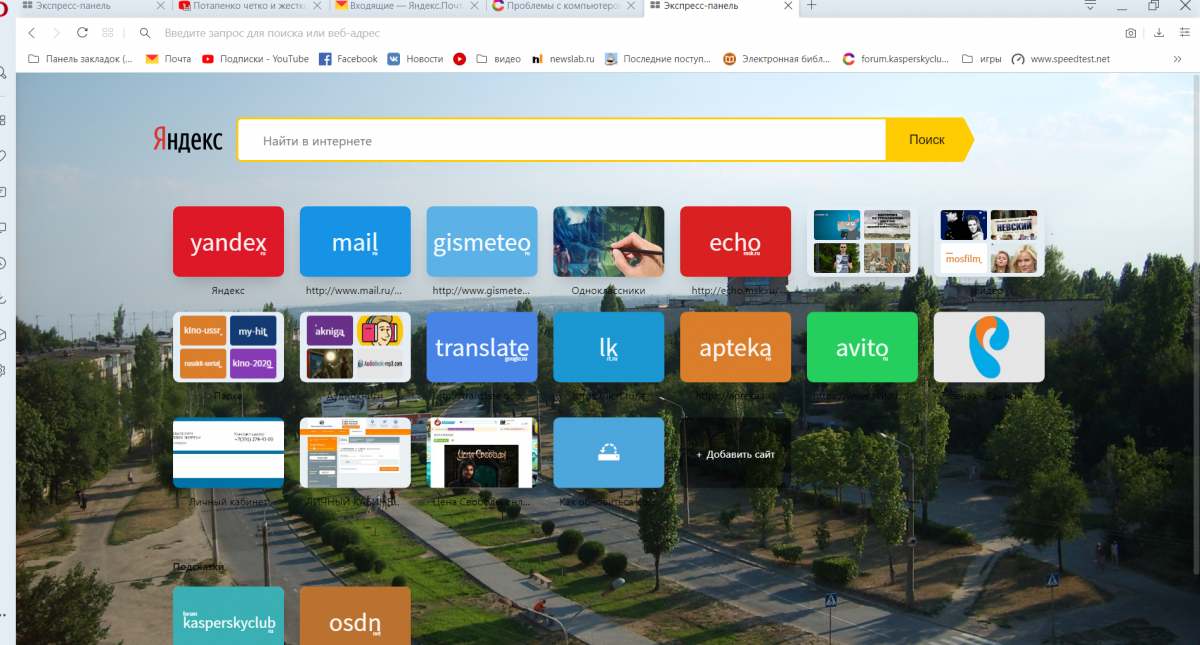Open the Одноклассники speed dial tile
Image resolution: width=1200 pixels, height=645 pixels.
(608, 241)
